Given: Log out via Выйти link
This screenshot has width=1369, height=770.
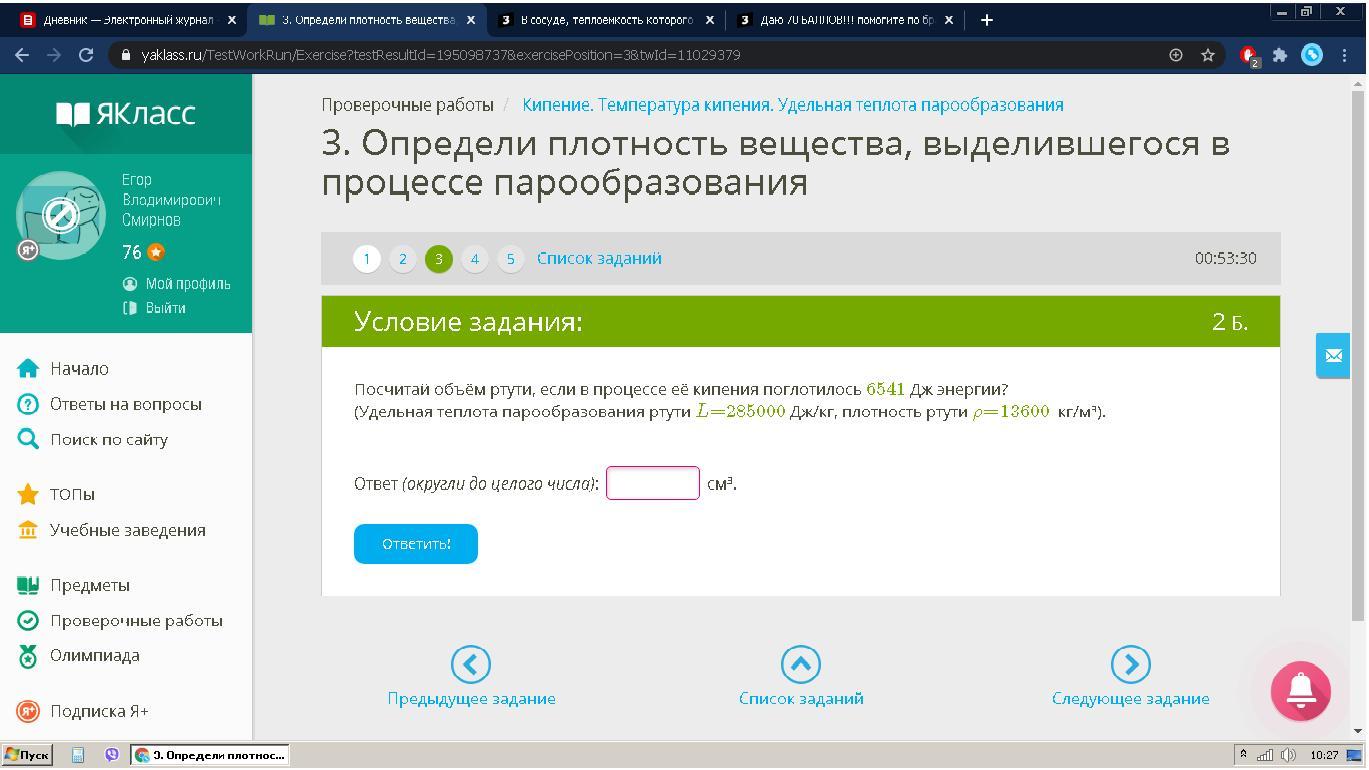Looking at the screenshot, I should point(165,308).
